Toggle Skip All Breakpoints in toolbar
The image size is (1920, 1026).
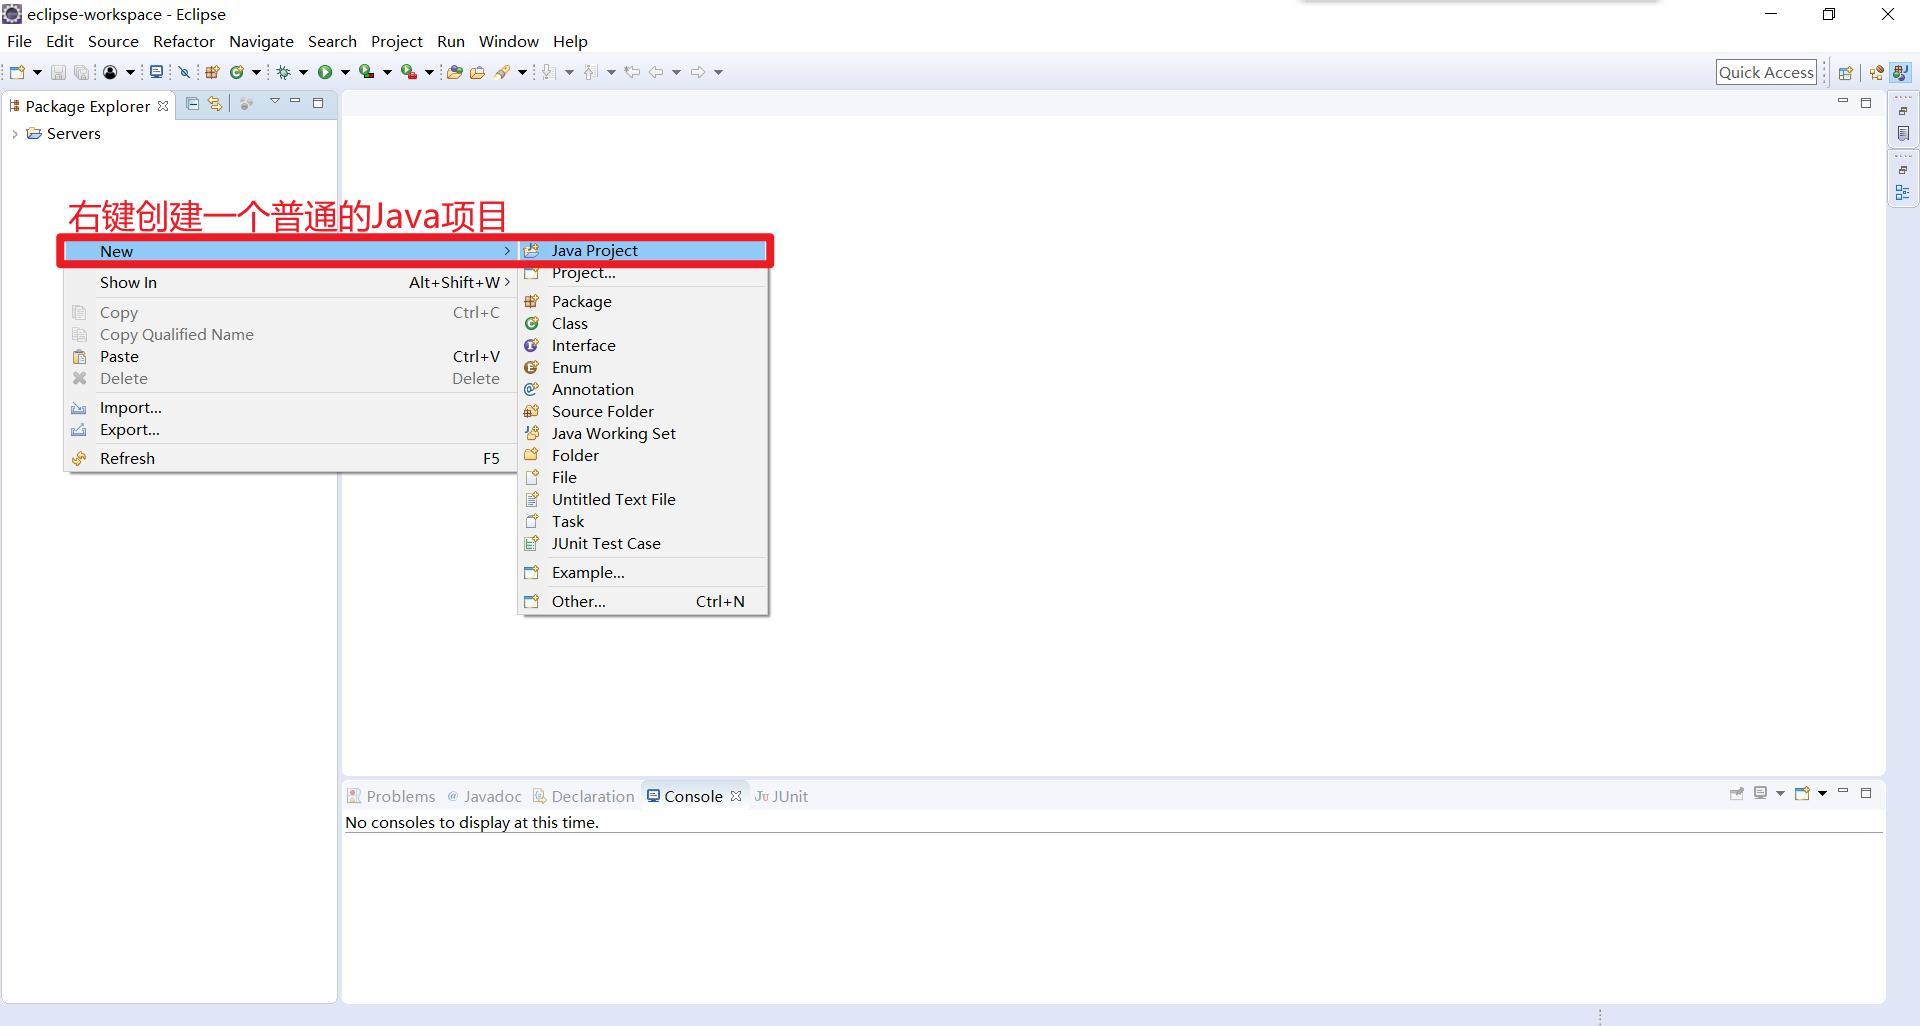pos(184,72)
